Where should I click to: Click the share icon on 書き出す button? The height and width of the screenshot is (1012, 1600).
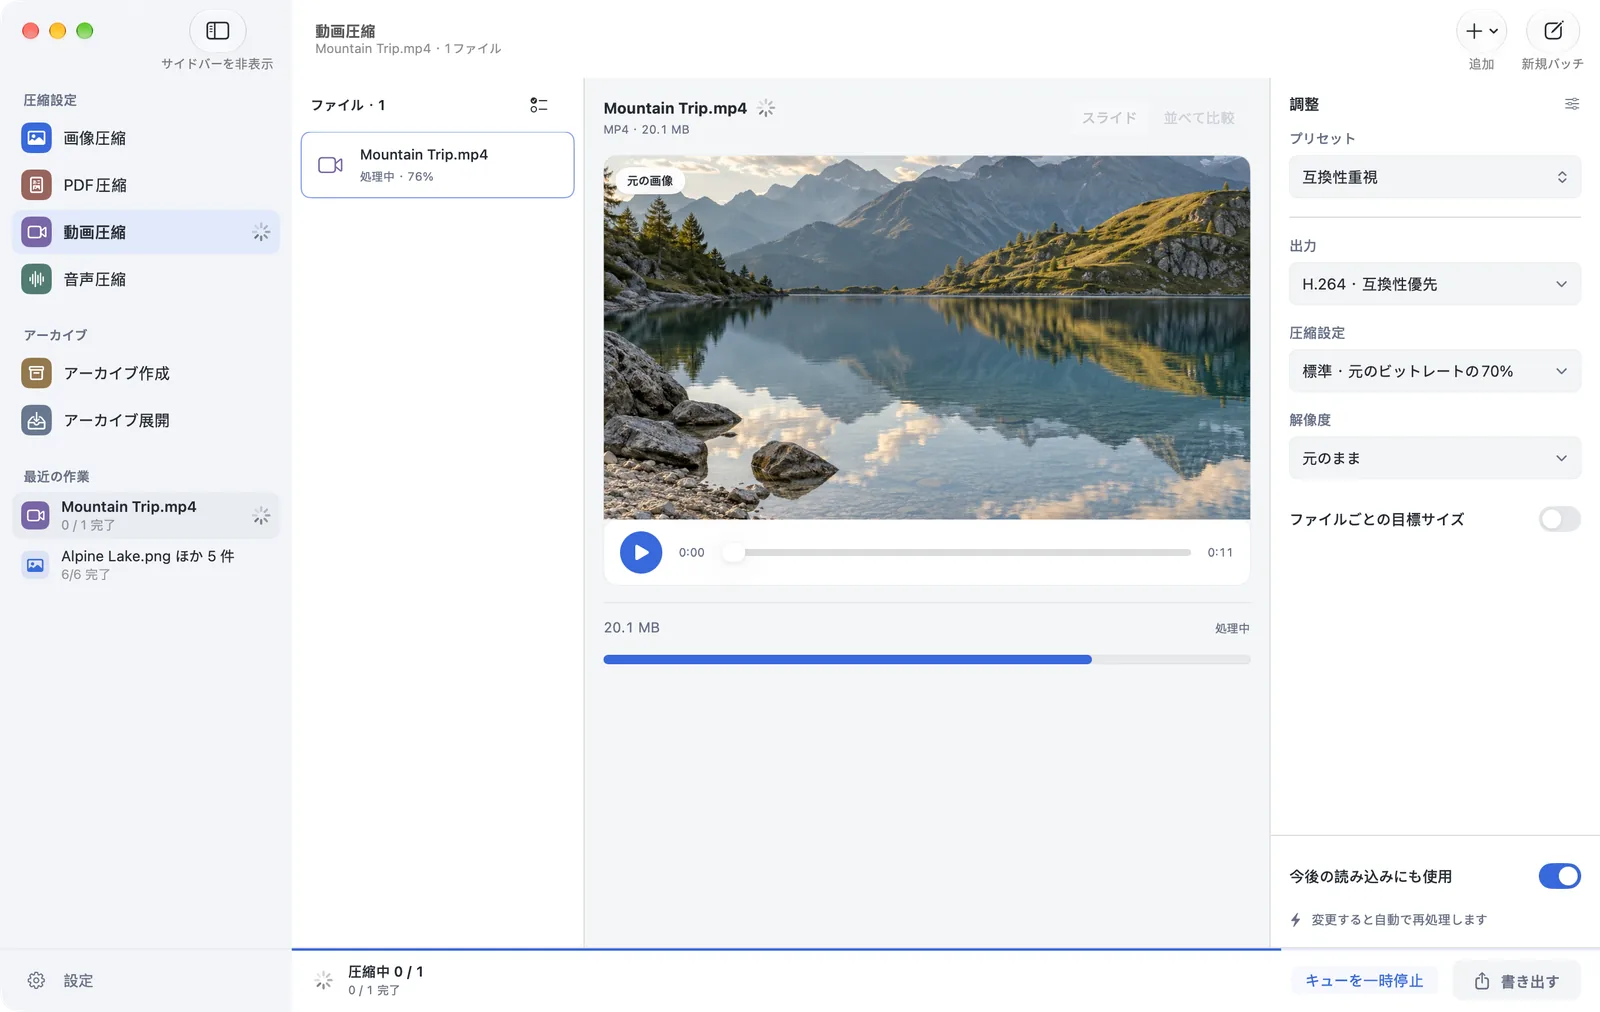coord(1482,981)
